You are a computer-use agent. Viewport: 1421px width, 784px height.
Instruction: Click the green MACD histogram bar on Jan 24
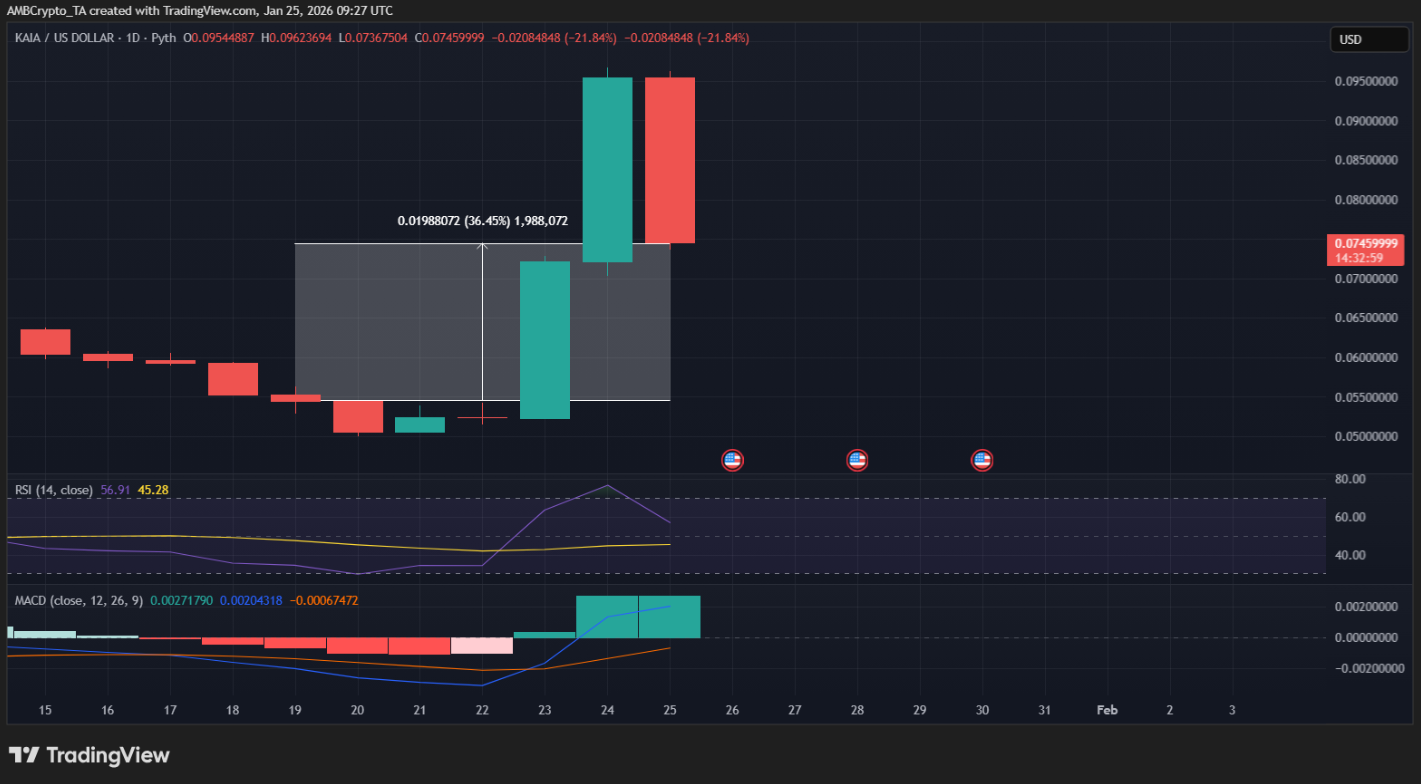point(607,616)
